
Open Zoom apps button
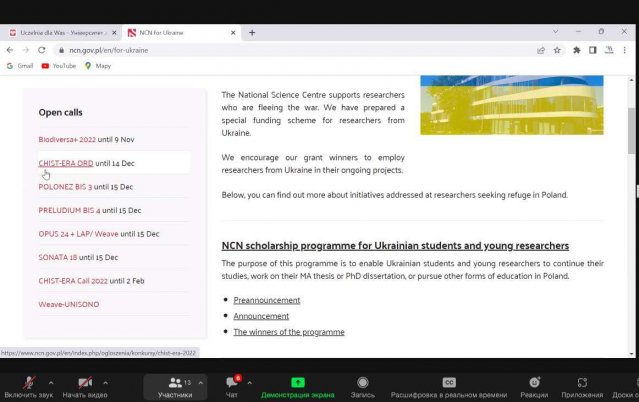(582, 384)
